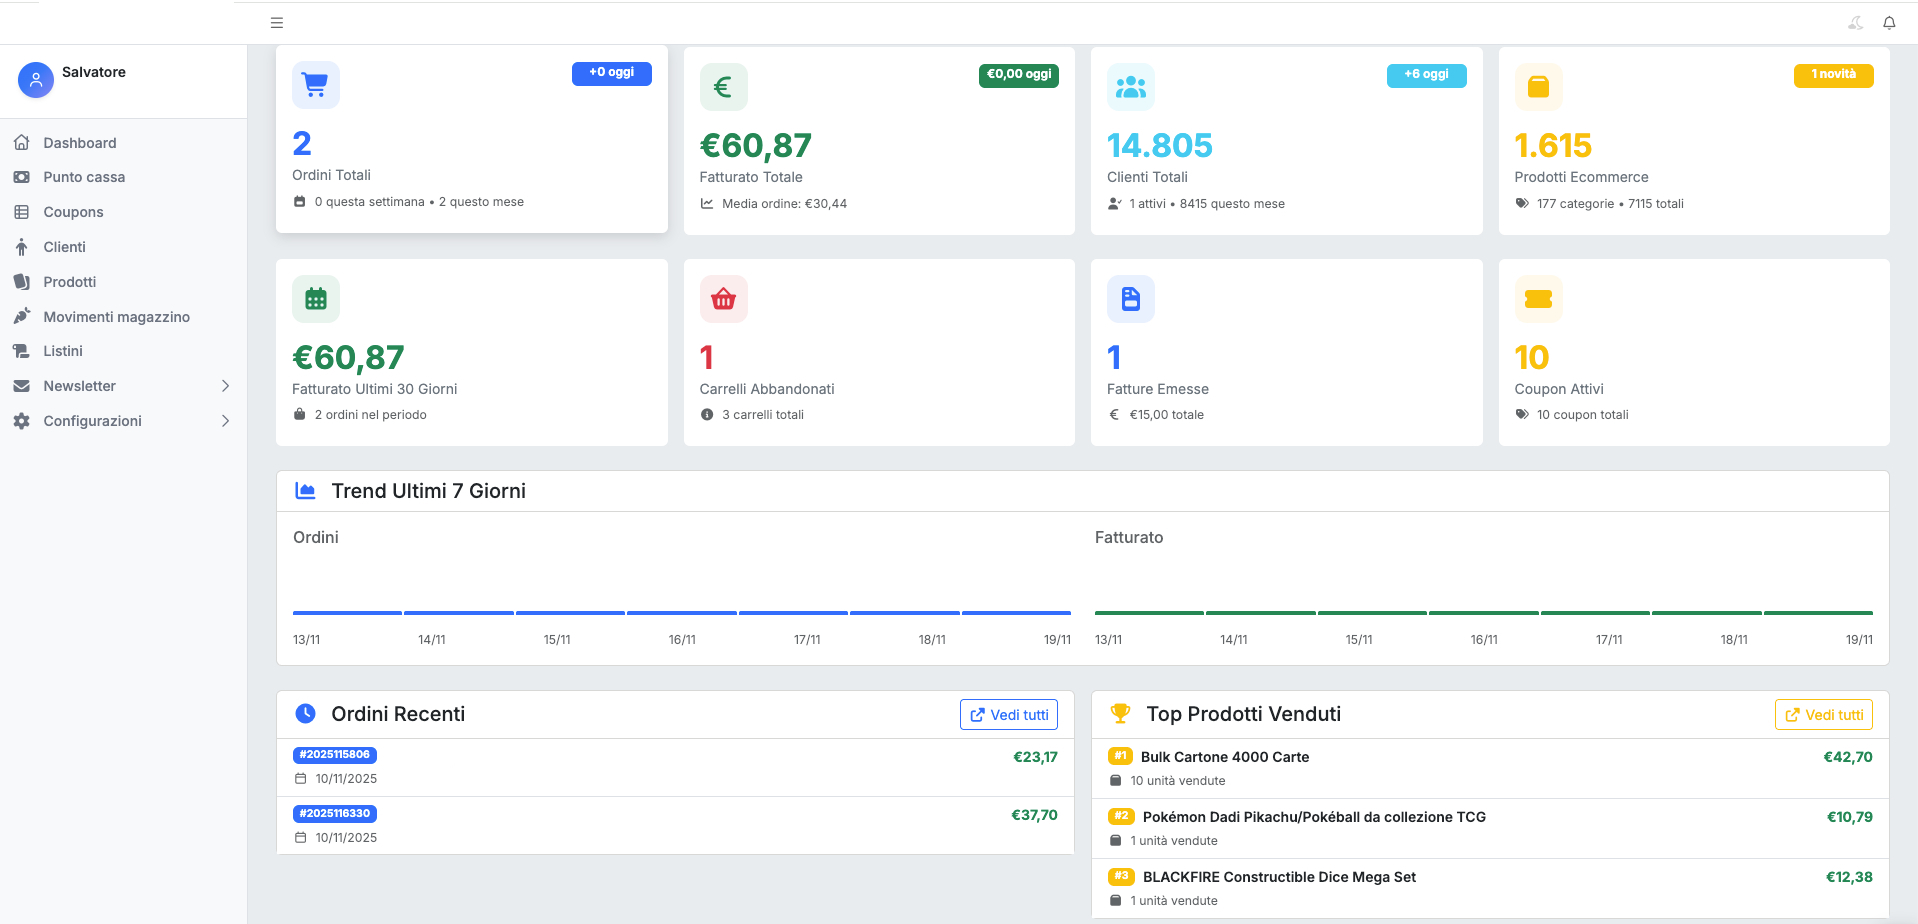Click the invoice icon on Fatture Emesse card

pos(1130,298)
